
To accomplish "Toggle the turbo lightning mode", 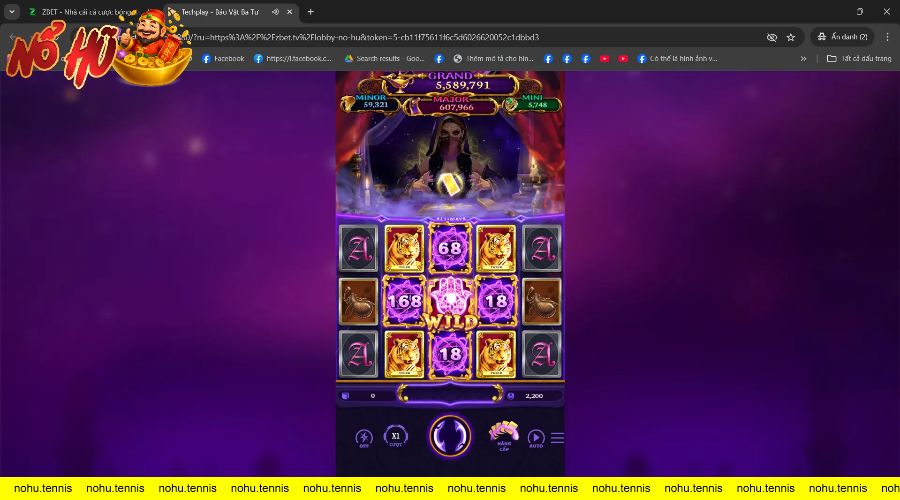I will pos(364,438).
